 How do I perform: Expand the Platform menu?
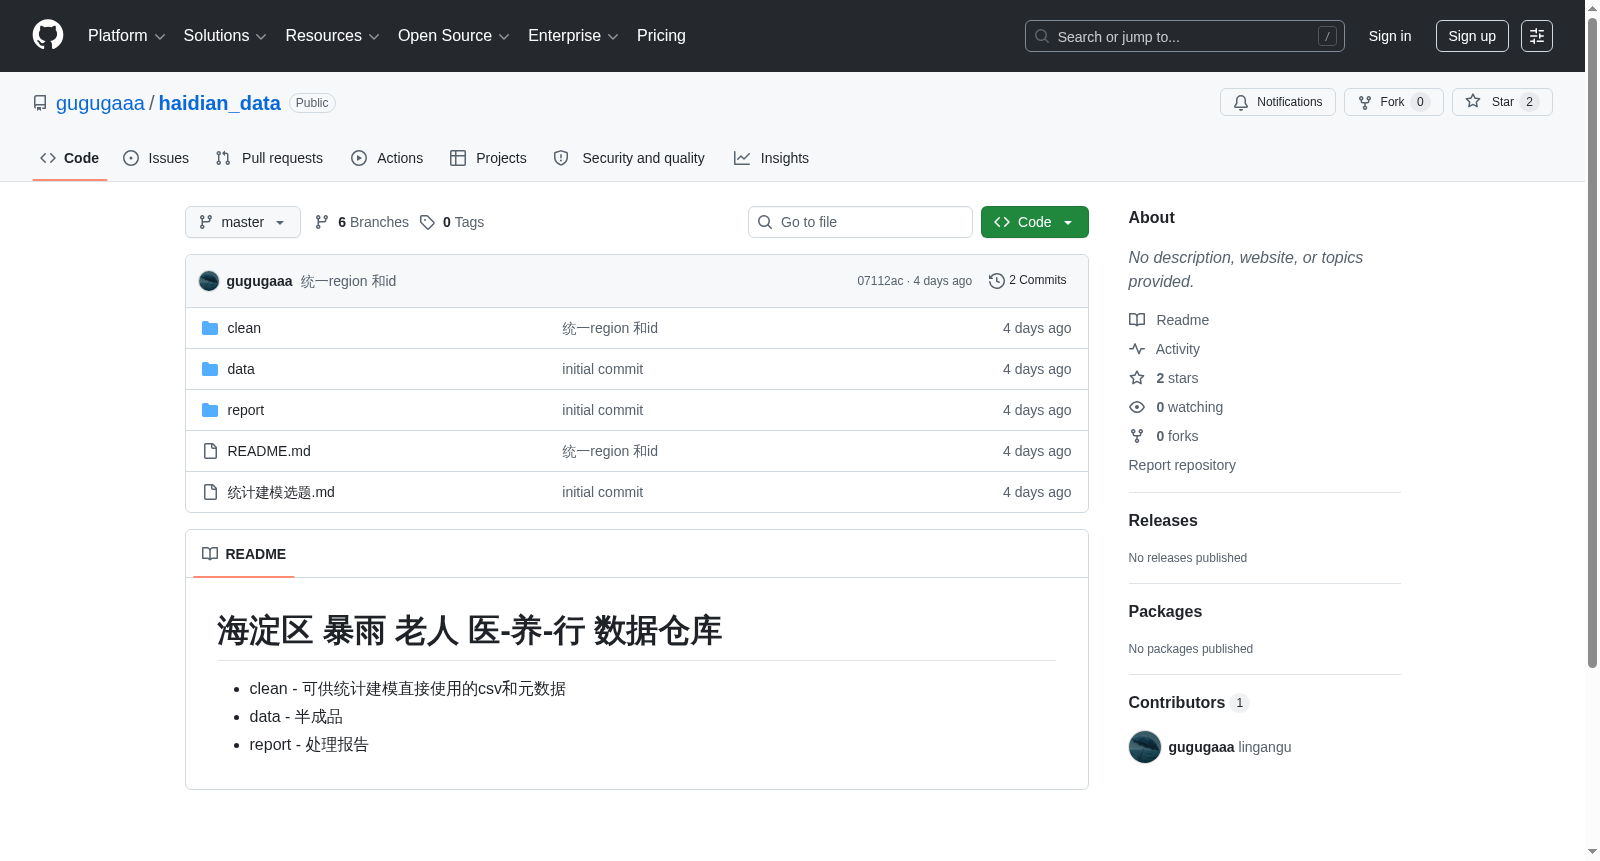pos(126,36)
